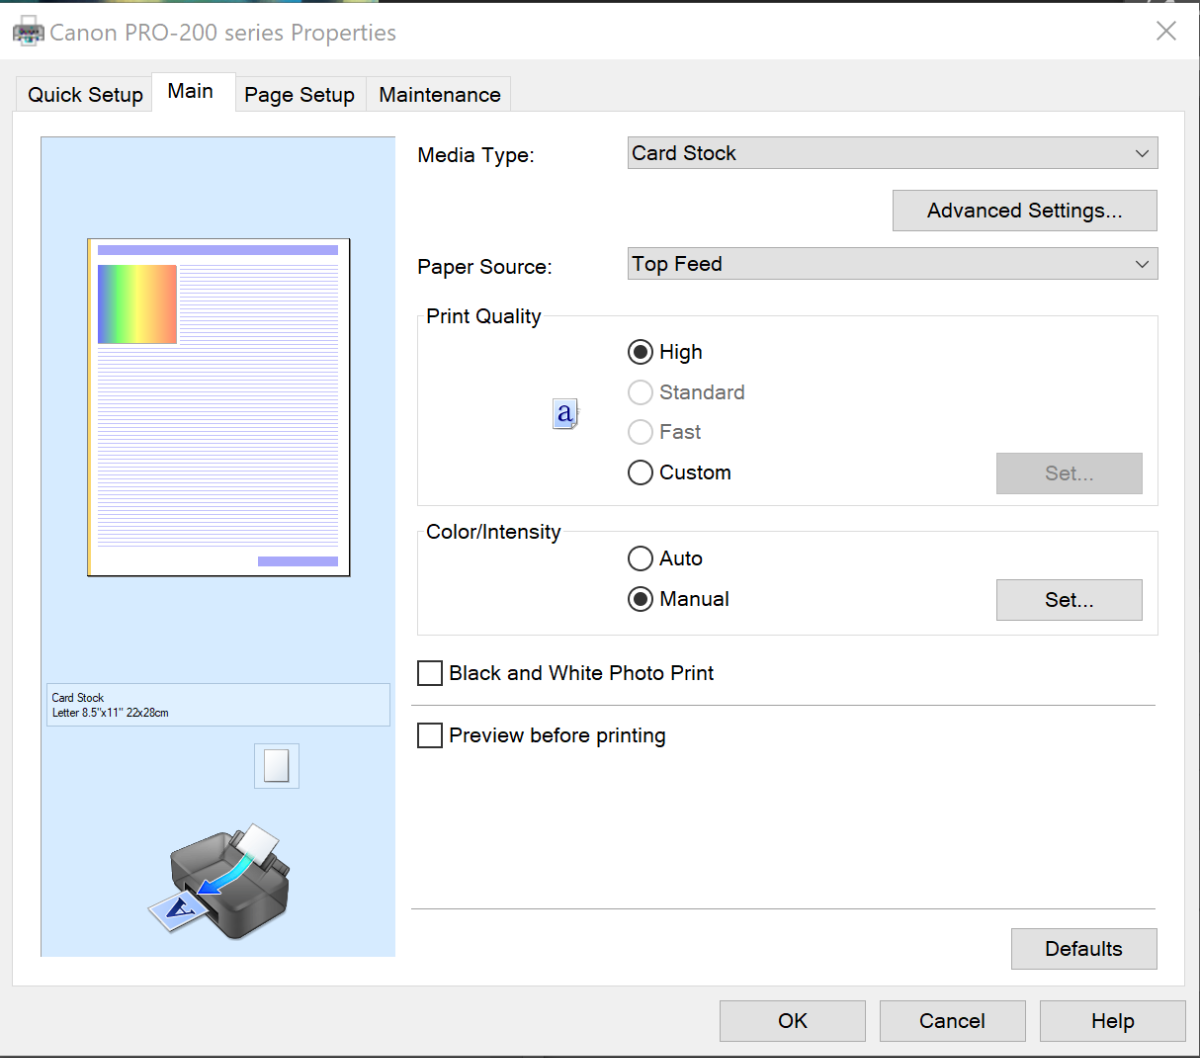
Task: Click the Paper Source label
Action: pos(485,267)
